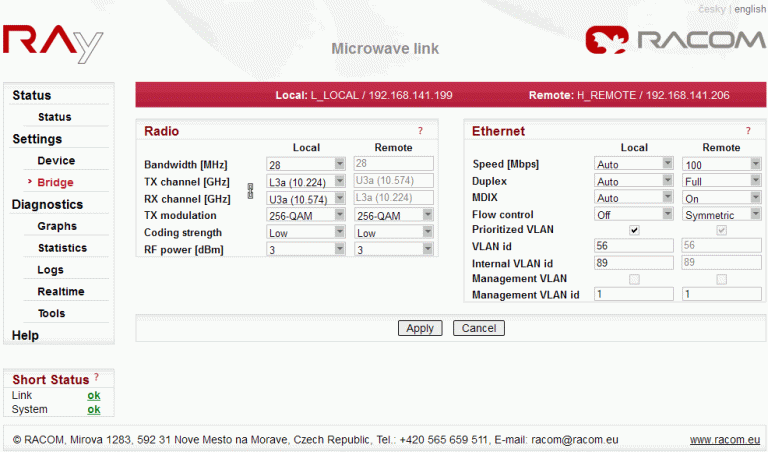
Task: Click the Remote Bandwidth field showing 28
Action: tap(394, 163)
